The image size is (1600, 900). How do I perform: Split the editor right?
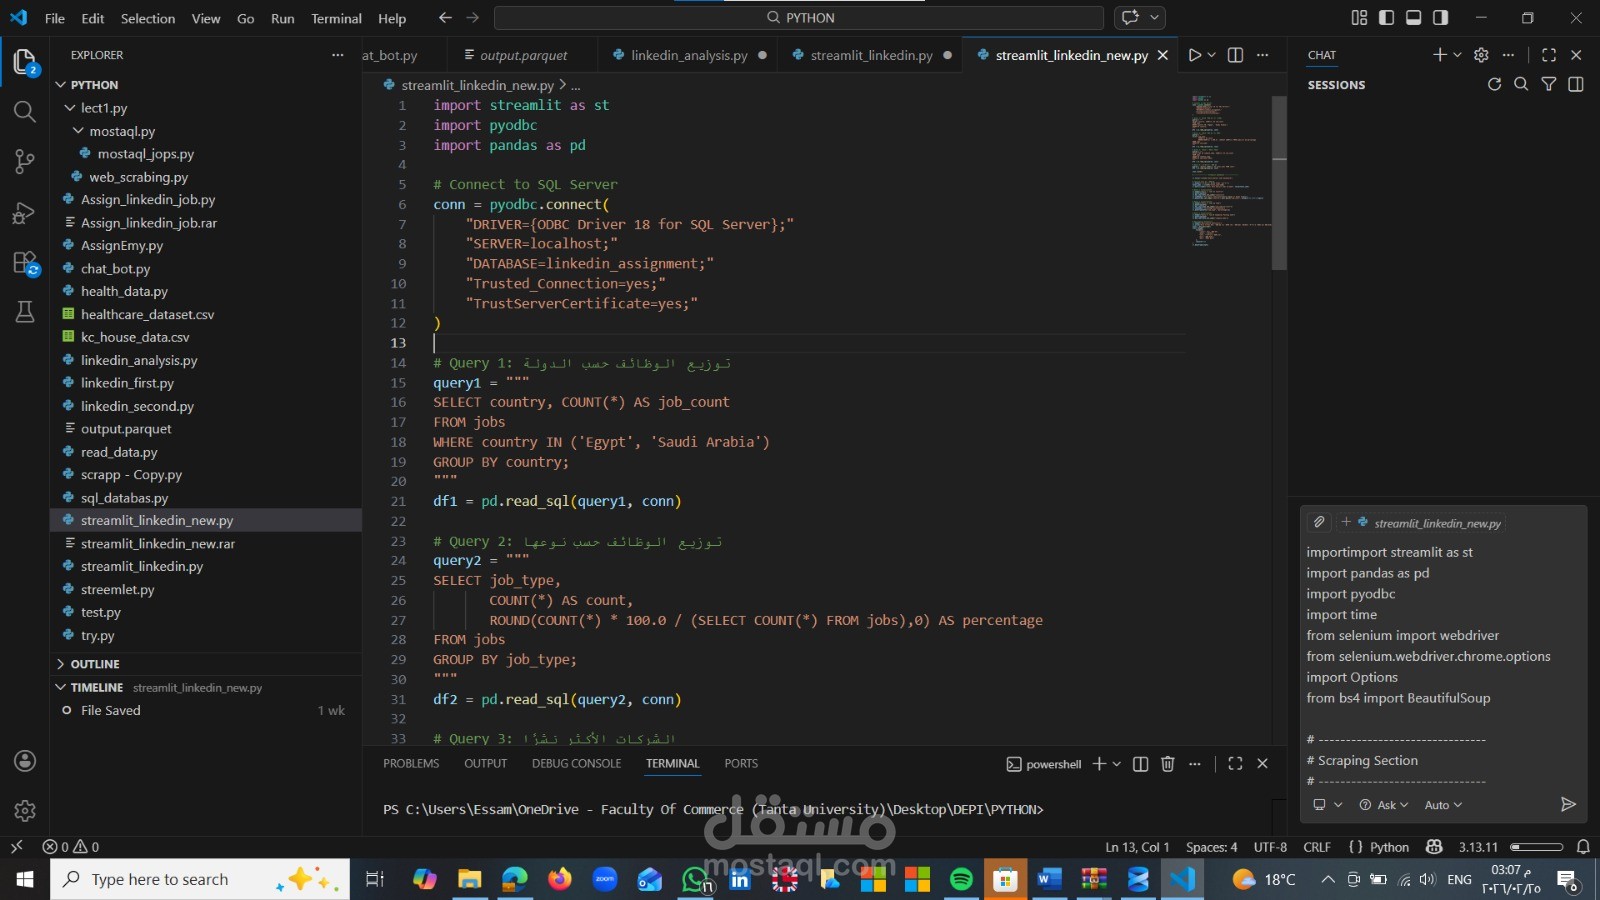[1236, 55]
